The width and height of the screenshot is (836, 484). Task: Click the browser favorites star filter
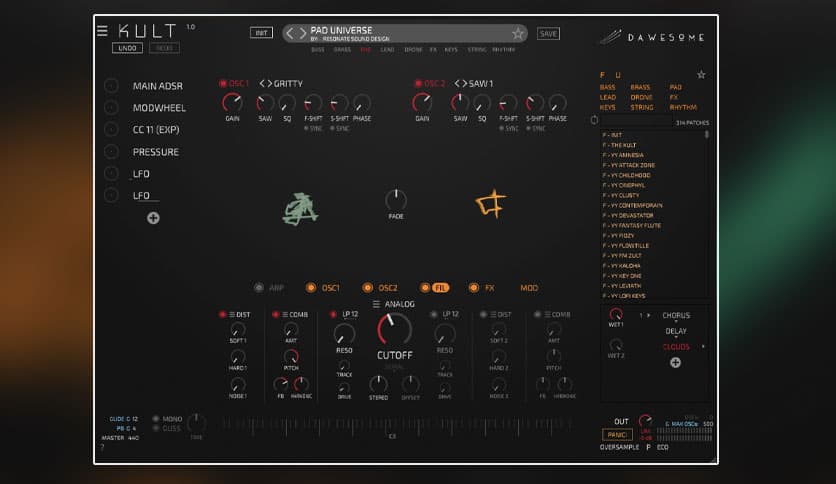coord(701,75)
